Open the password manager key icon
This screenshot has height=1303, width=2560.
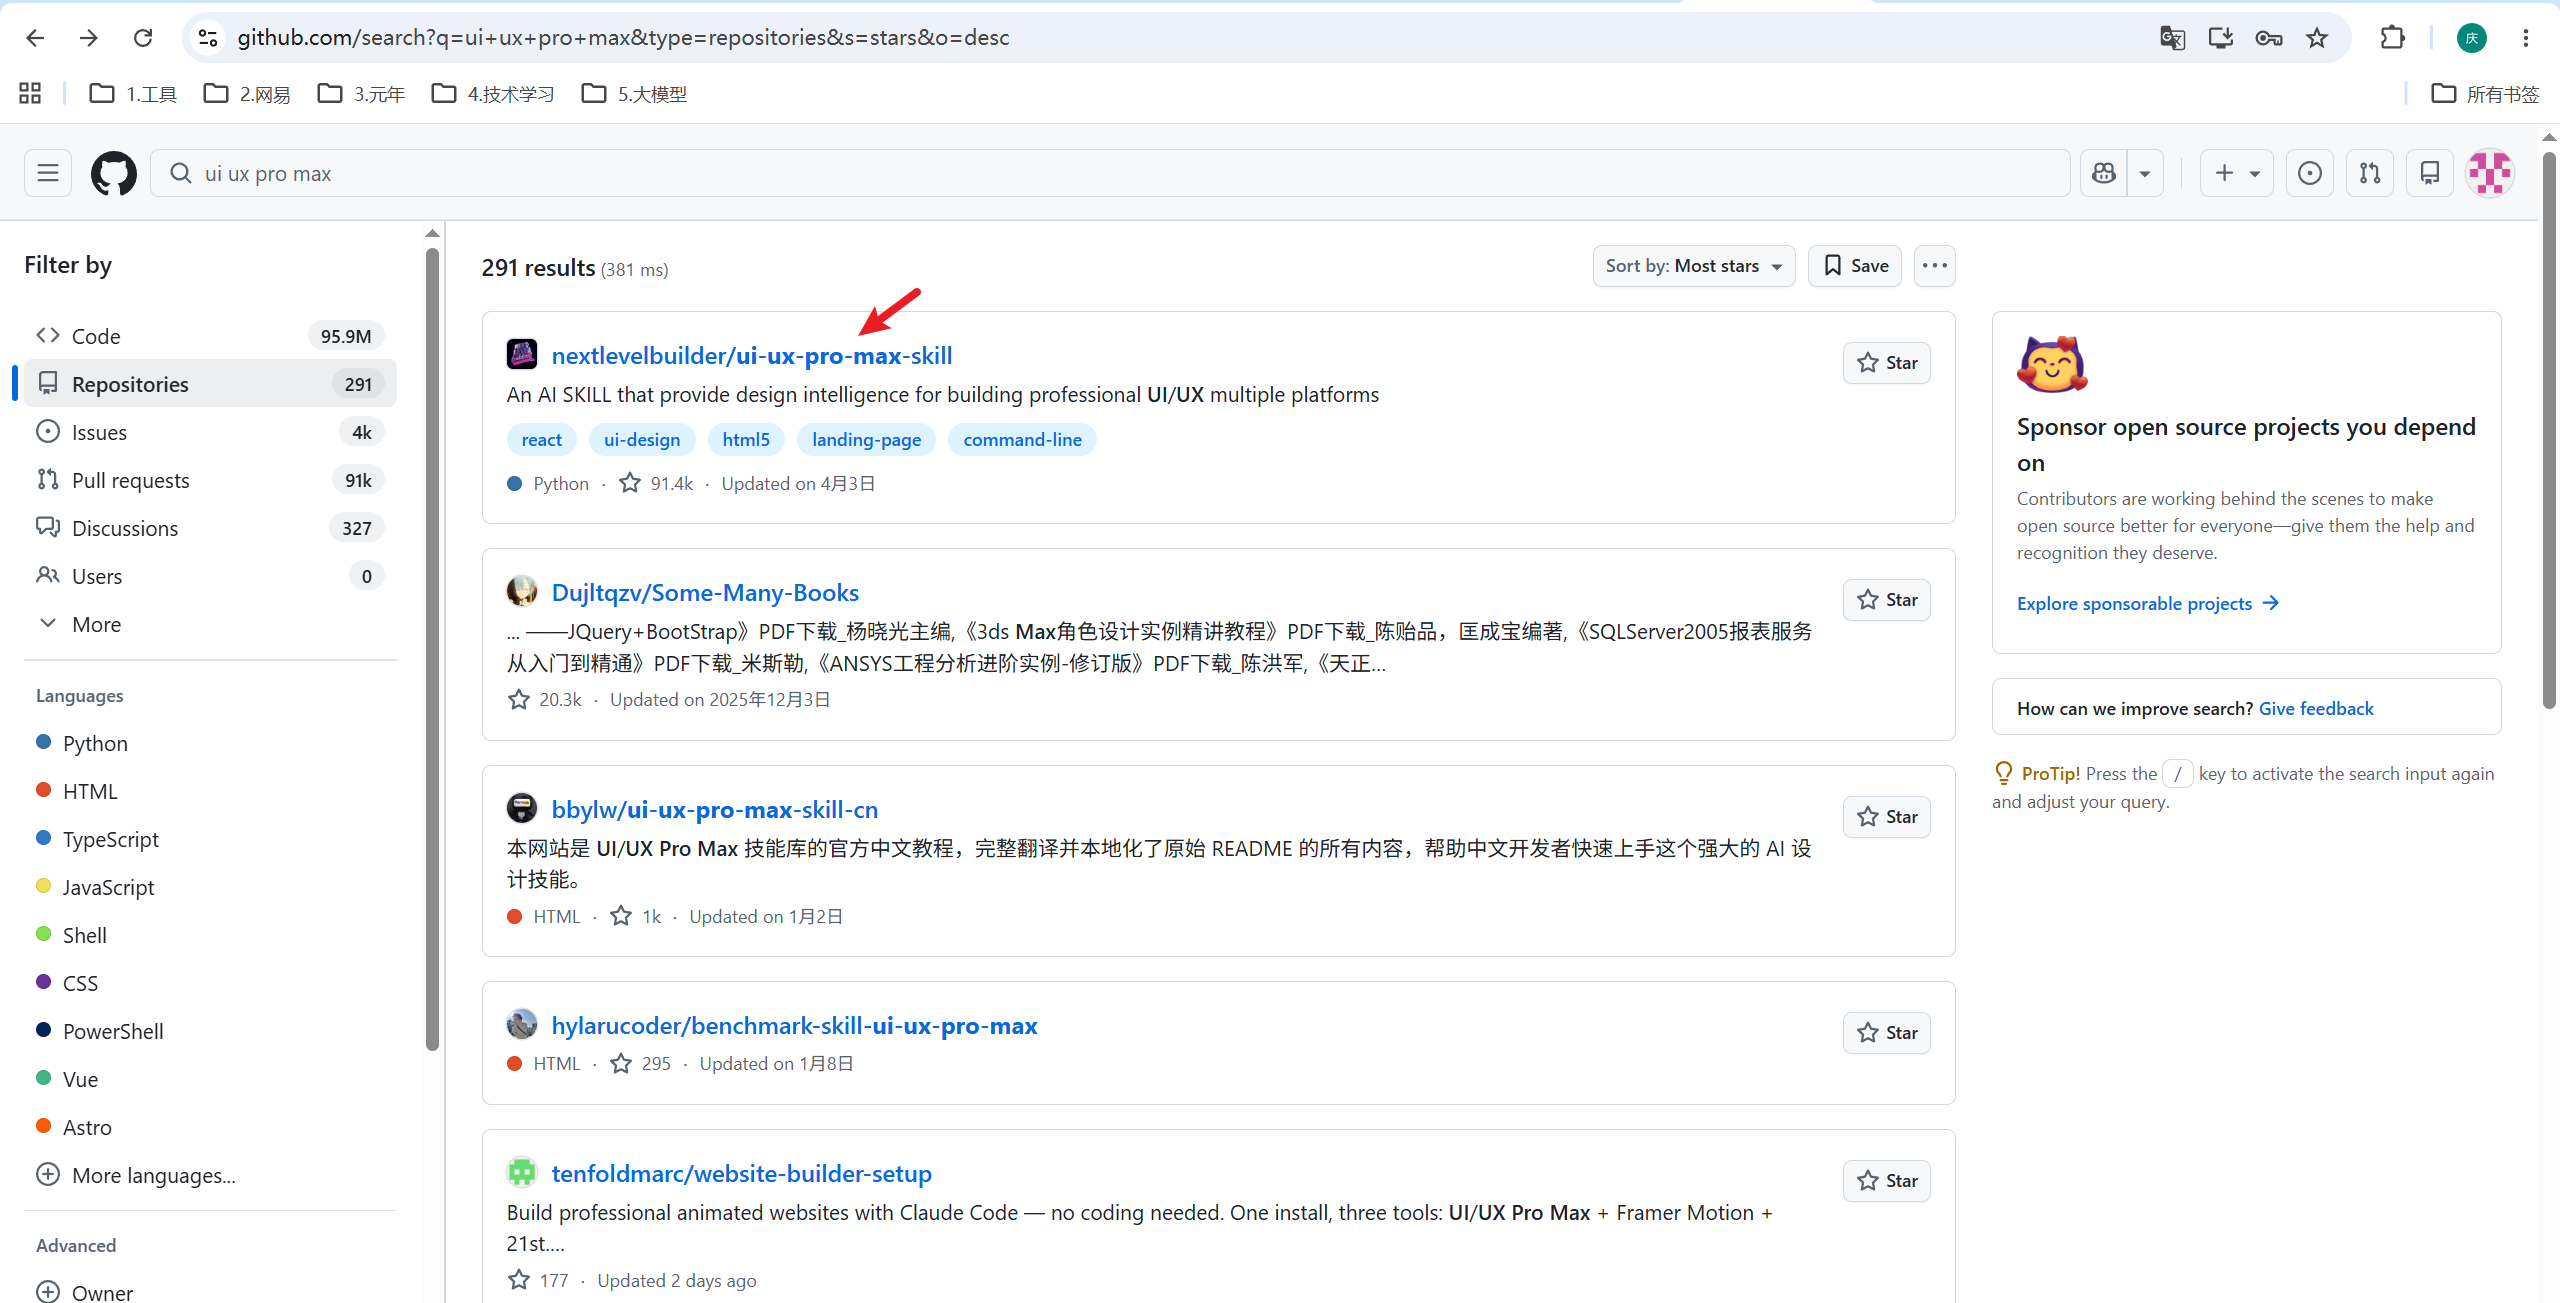click(2269, 38)
